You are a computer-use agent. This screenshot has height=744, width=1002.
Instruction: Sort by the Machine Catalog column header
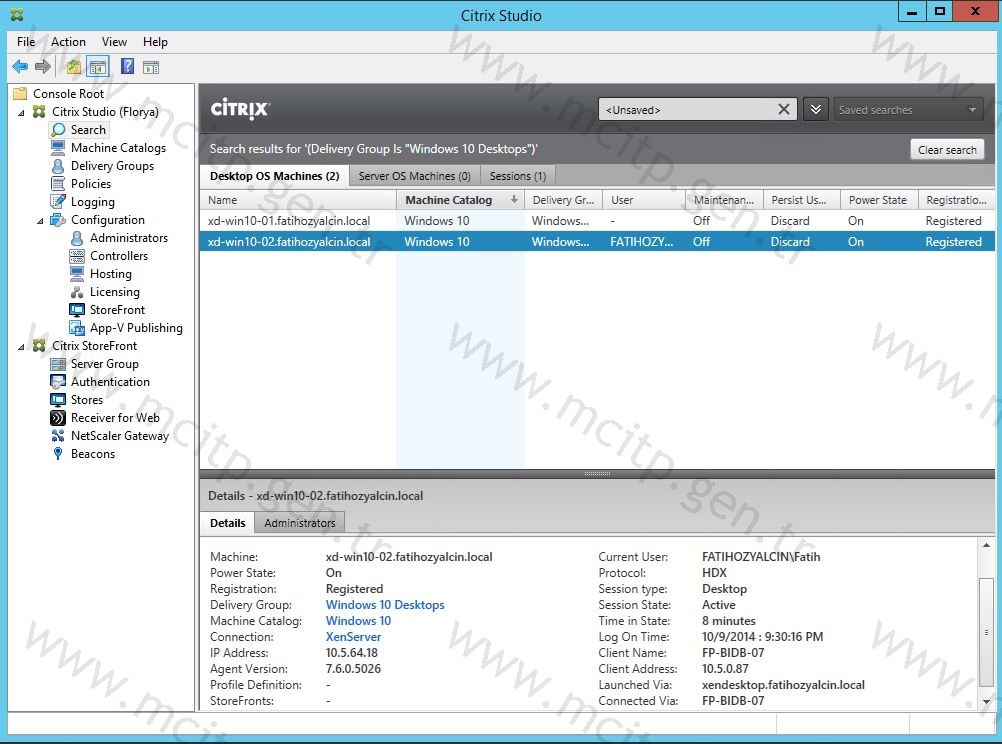click(x=460, y=200)
